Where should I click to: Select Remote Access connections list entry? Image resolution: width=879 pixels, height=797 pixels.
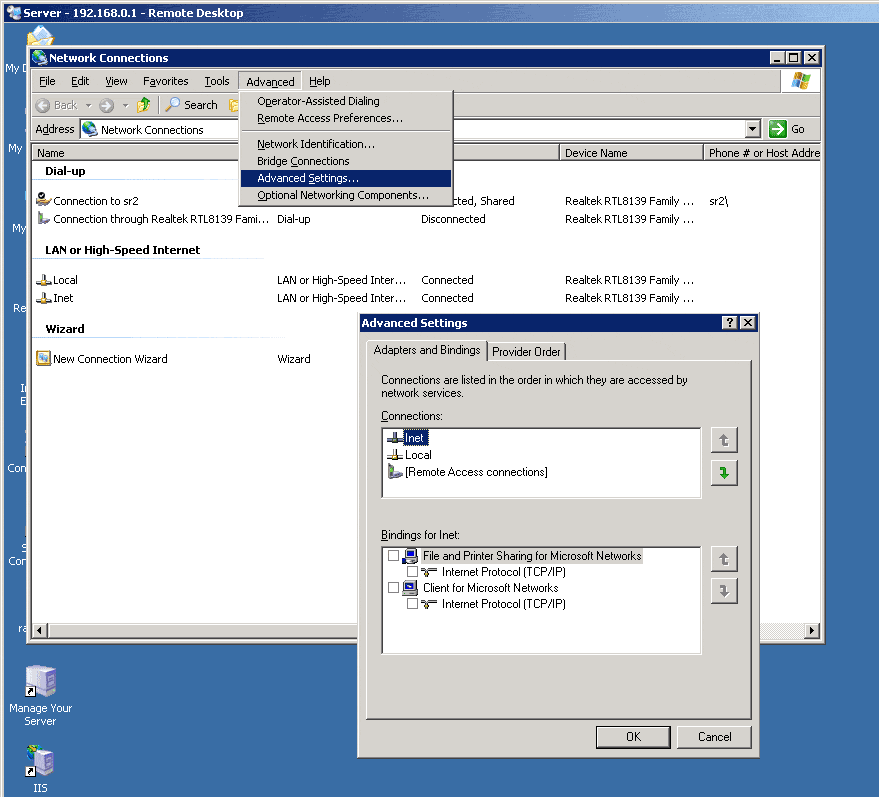[x=476, y=472]
